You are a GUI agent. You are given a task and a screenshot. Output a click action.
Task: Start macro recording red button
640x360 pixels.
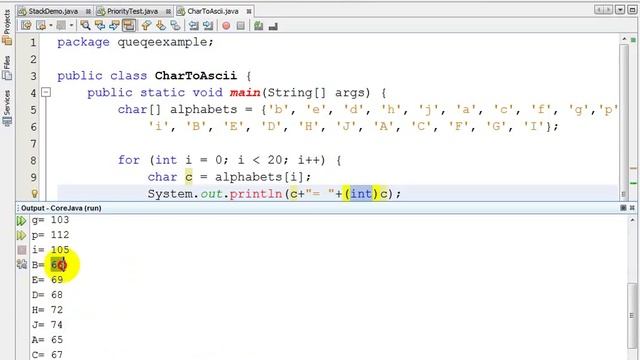pos(226,26)
